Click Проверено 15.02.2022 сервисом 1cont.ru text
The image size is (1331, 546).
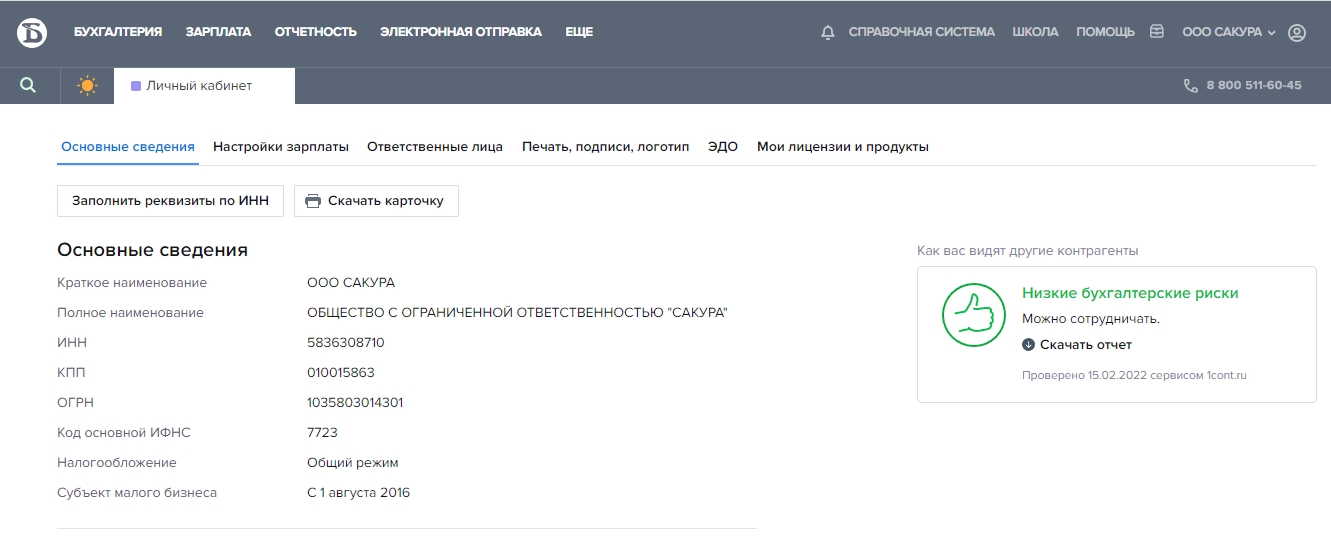click(x=1134, y=376)
